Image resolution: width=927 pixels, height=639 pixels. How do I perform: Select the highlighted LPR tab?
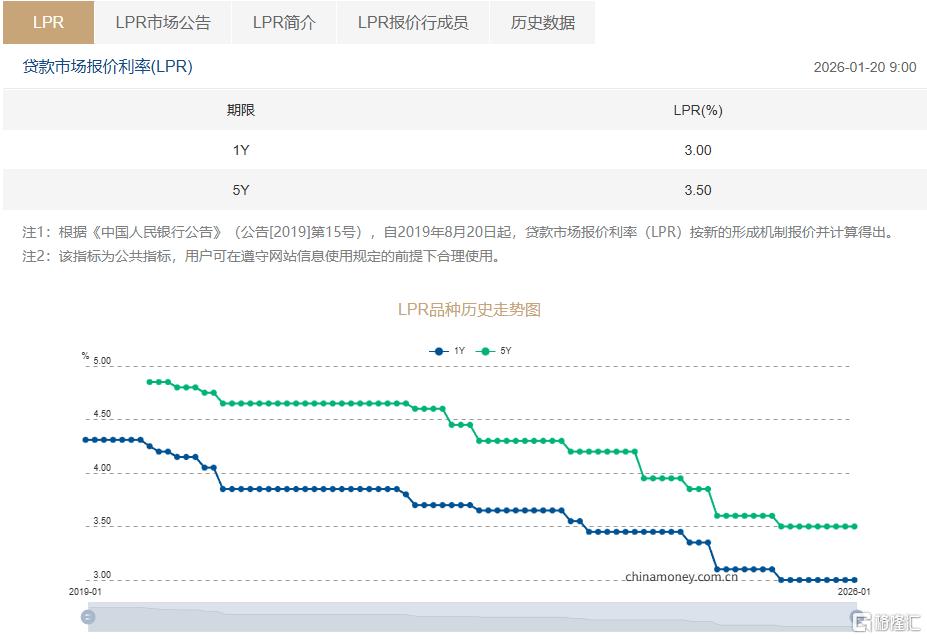click(47, 22)
